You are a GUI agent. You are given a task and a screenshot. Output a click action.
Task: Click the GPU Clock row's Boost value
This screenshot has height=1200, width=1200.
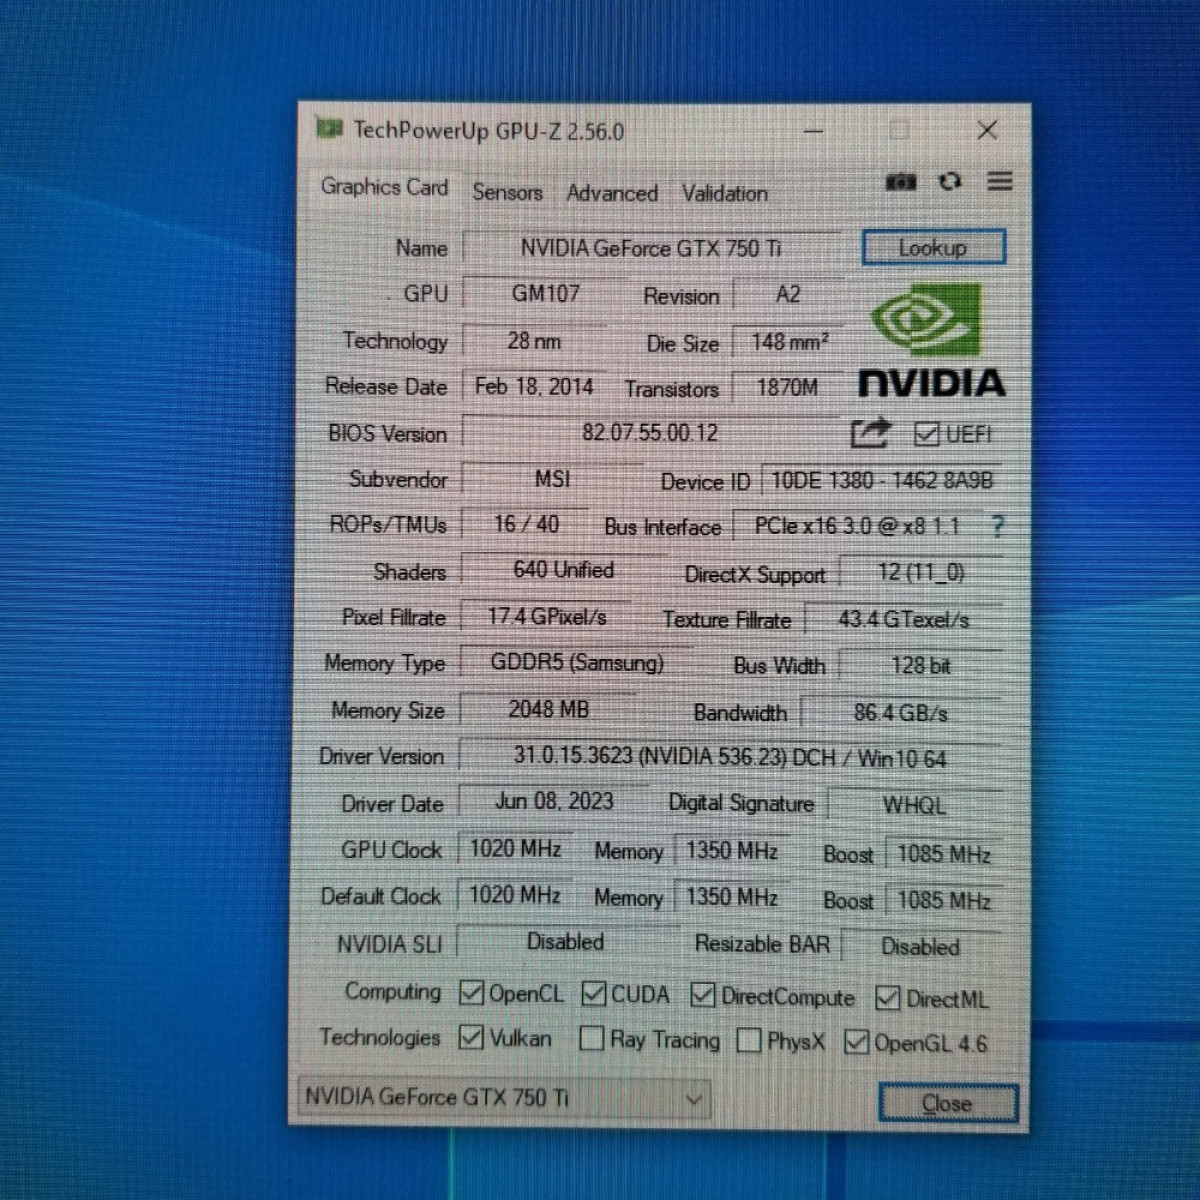pyautogui.click(x=943, y=855)
